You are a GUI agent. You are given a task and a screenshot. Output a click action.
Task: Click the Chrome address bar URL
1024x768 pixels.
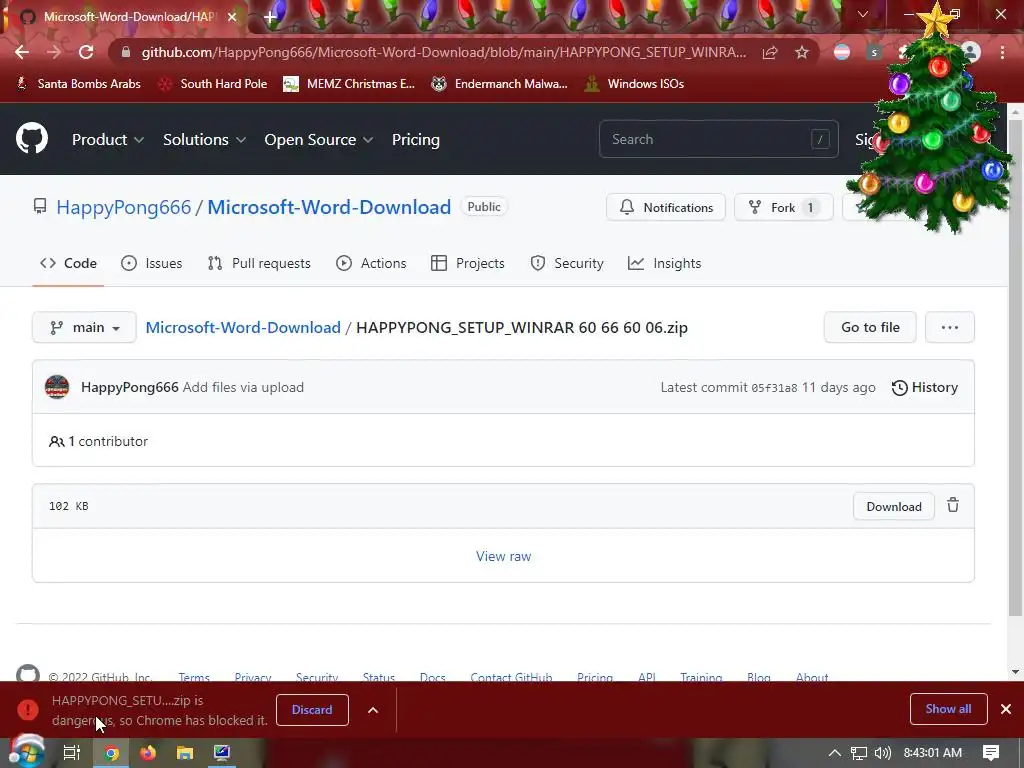pyautogui.click(x=444, y=52)
